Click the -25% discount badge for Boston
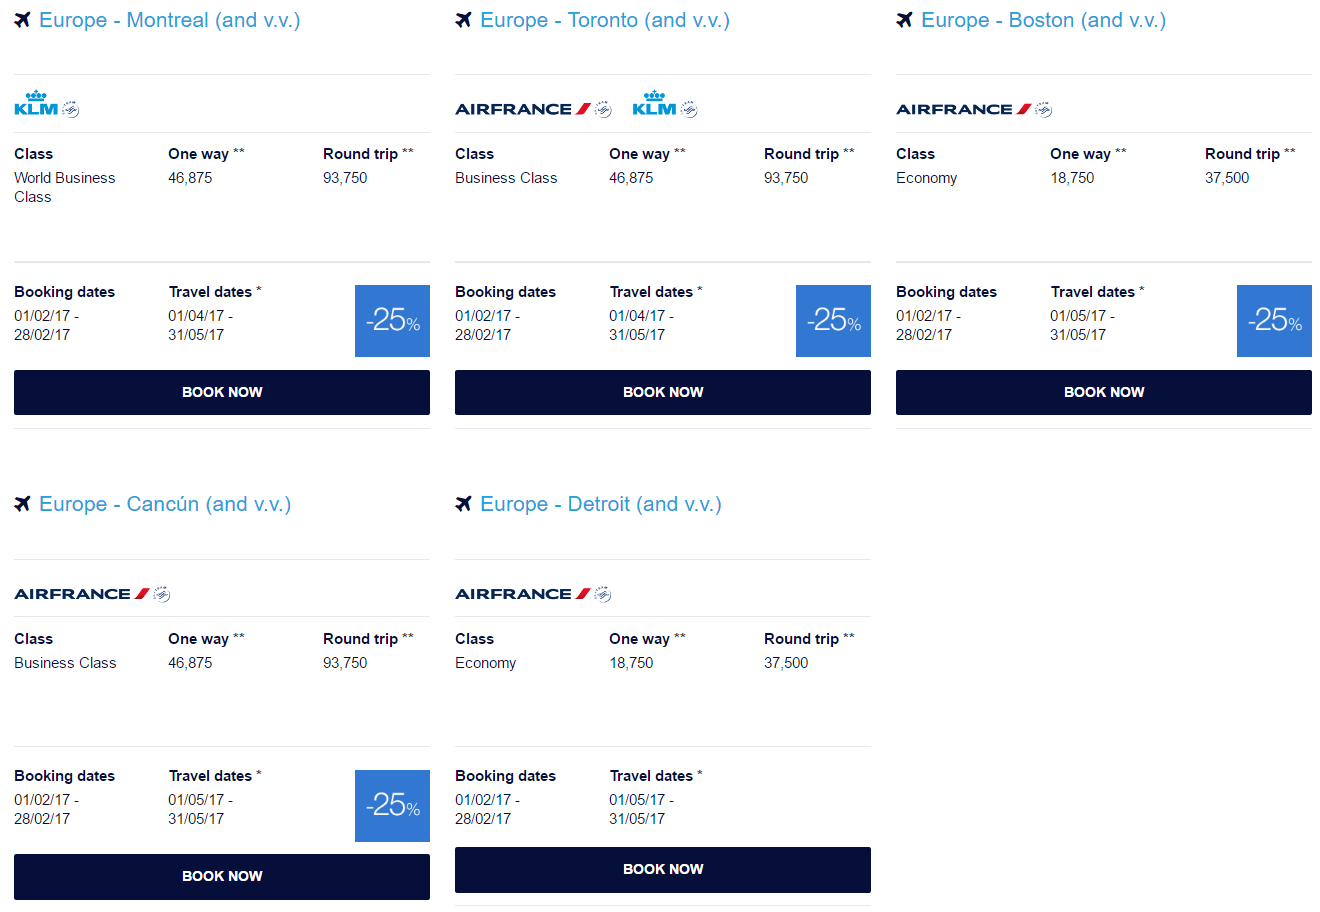 (x=1274, y=321)
